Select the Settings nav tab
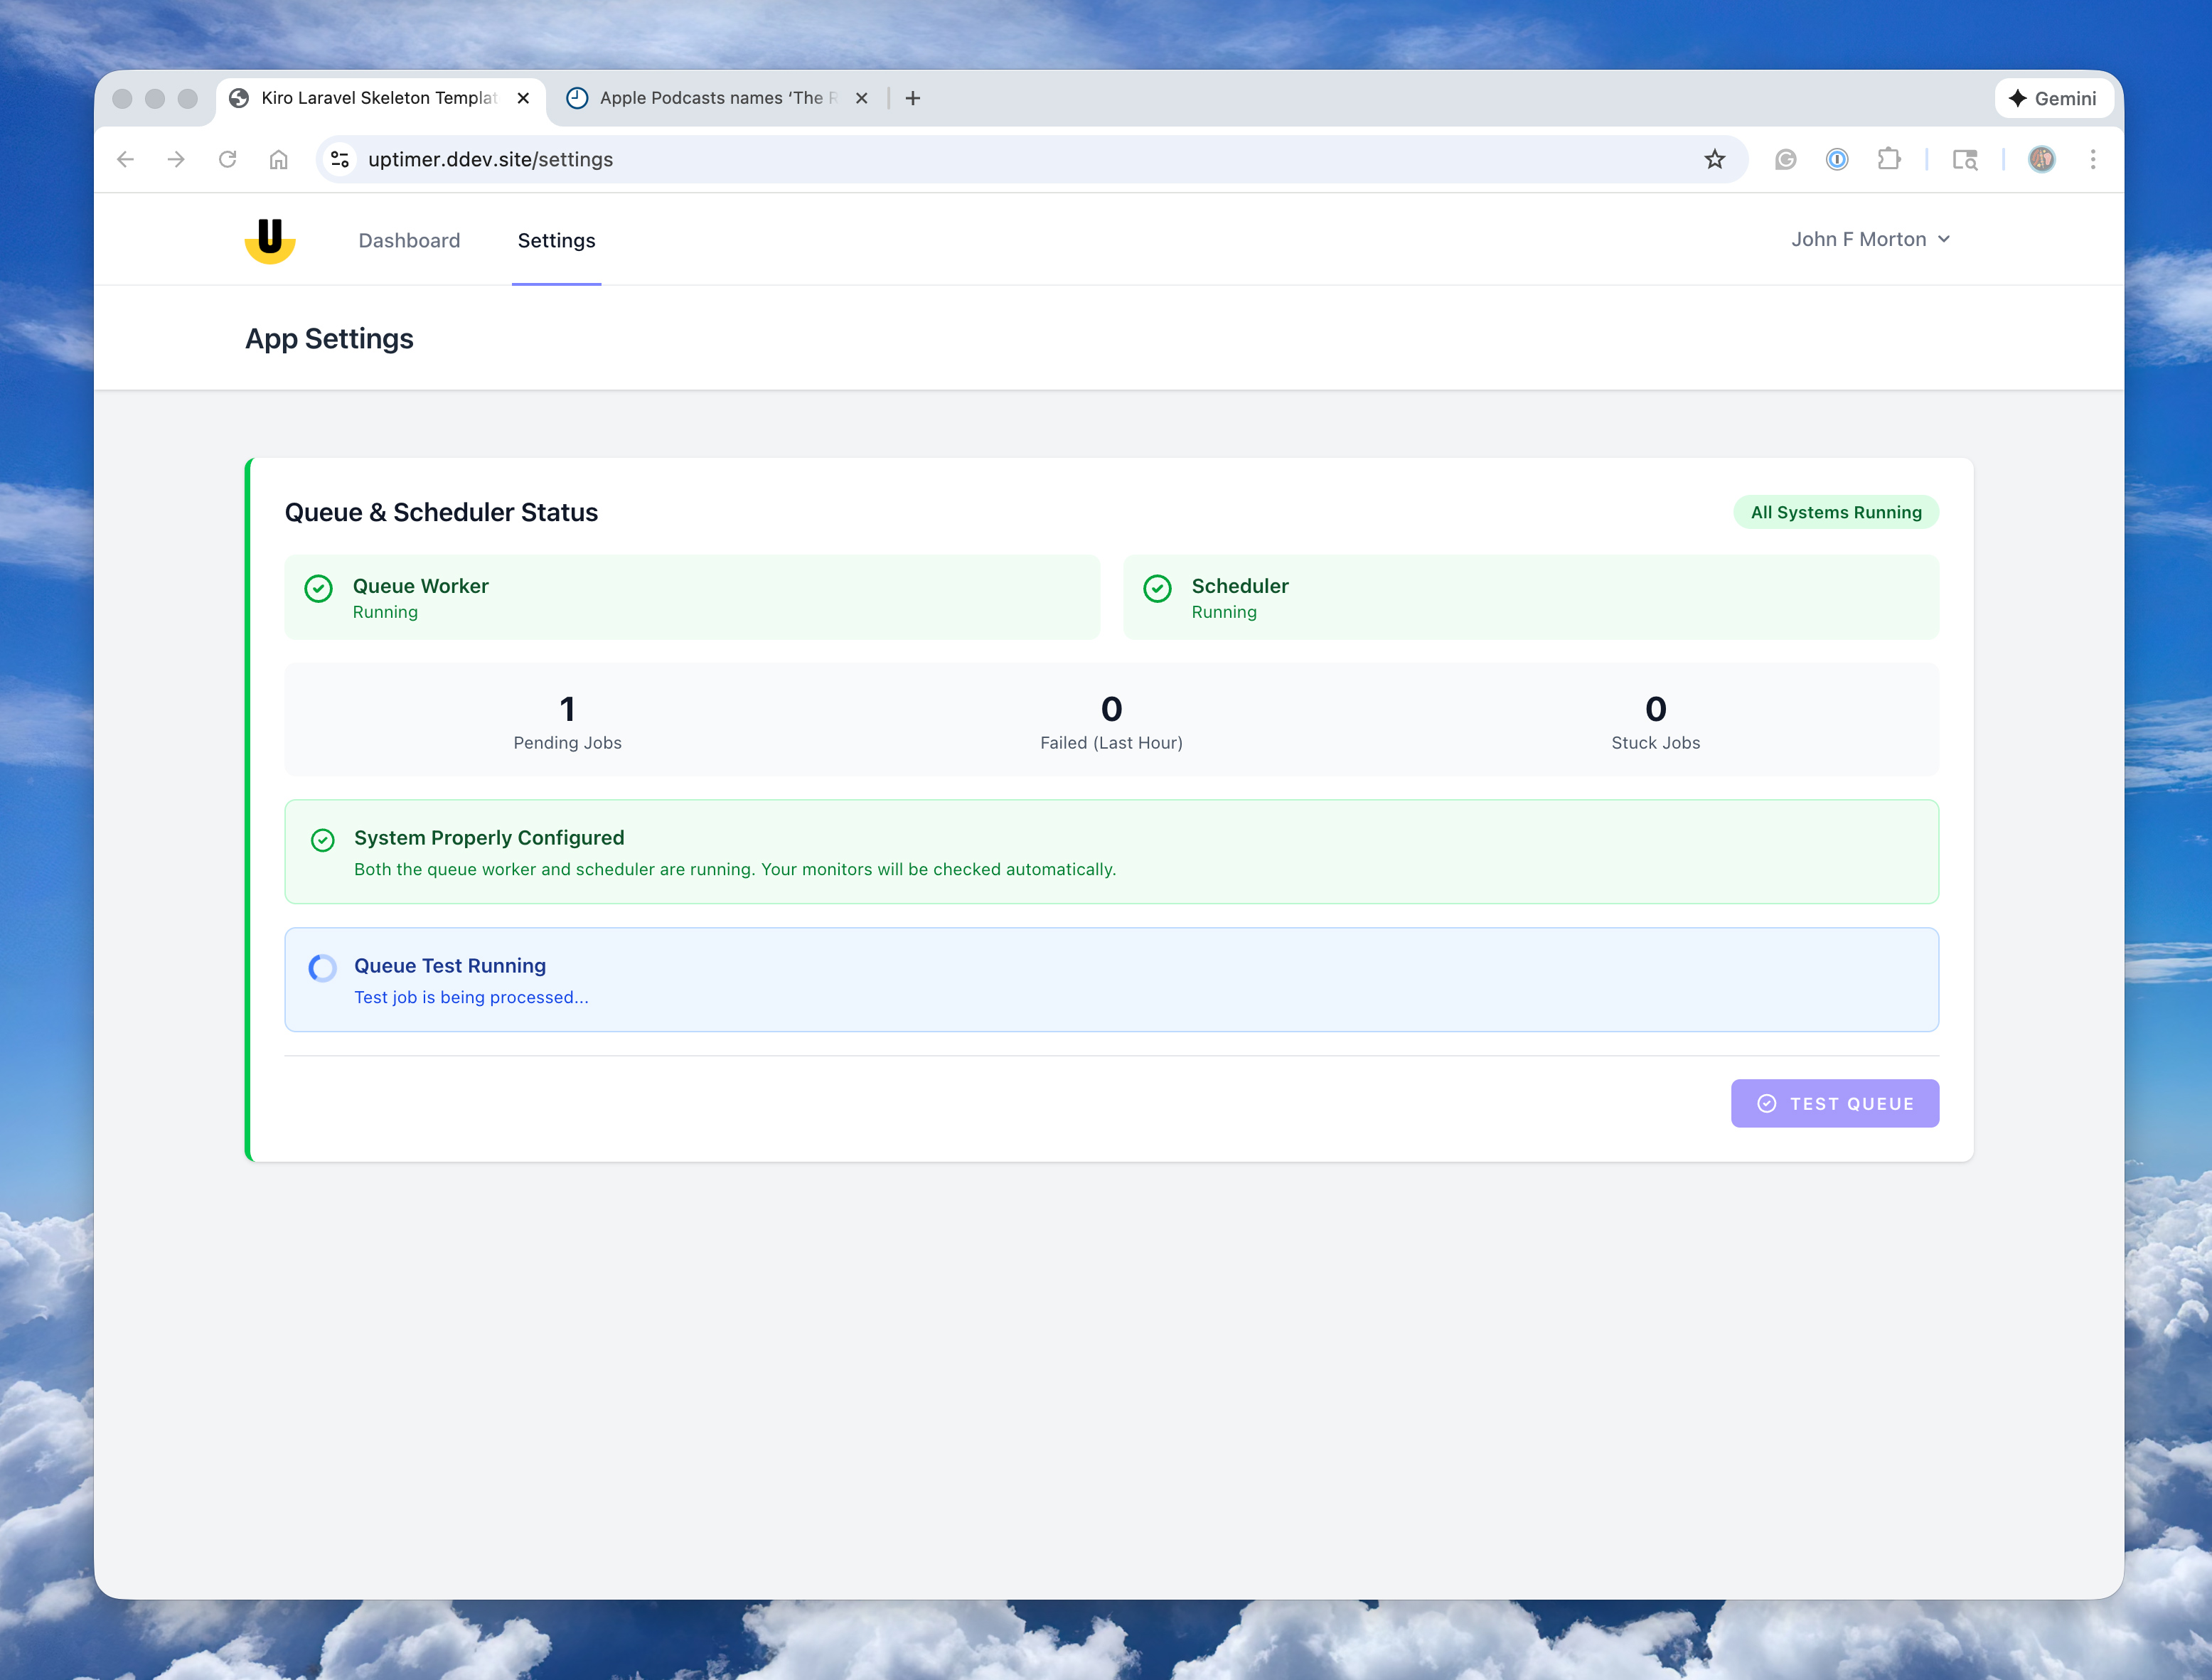2212x1680 pixels. (x=556, y=240)
